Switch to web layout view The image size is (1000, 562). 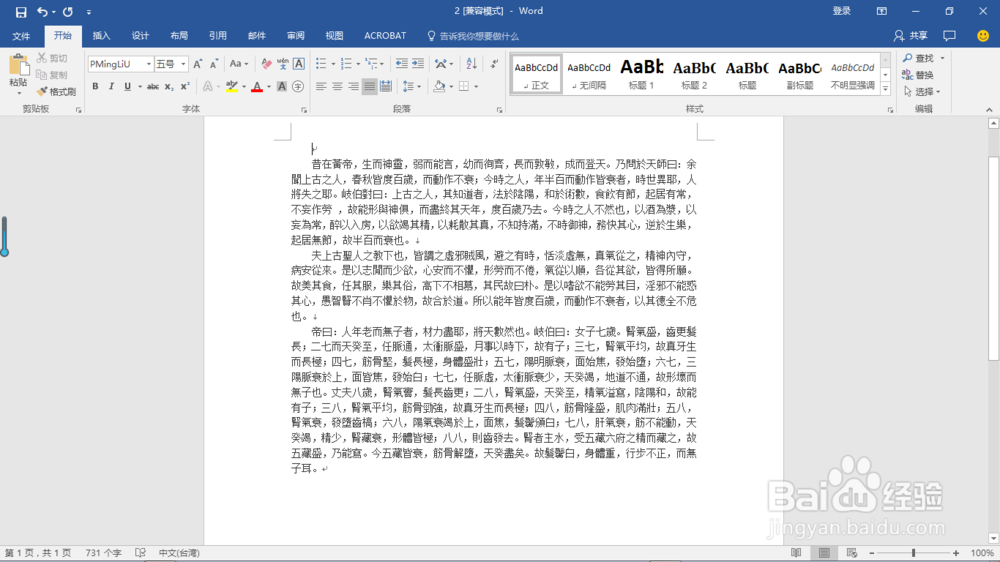click(x=851, y=553)
